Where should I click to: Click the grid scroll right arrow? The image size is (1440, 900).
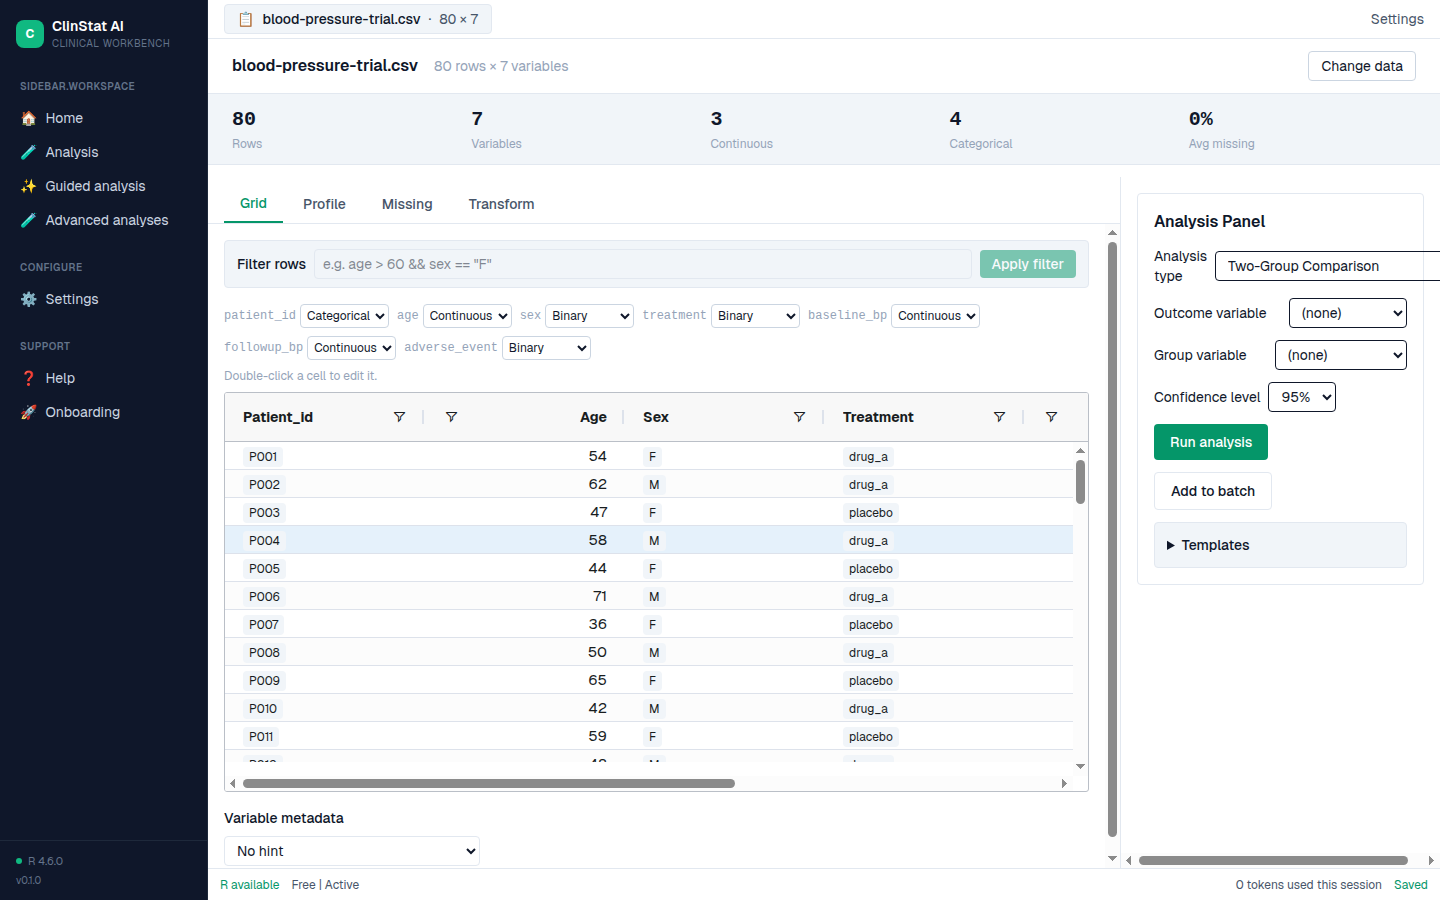coord(1064,784)
